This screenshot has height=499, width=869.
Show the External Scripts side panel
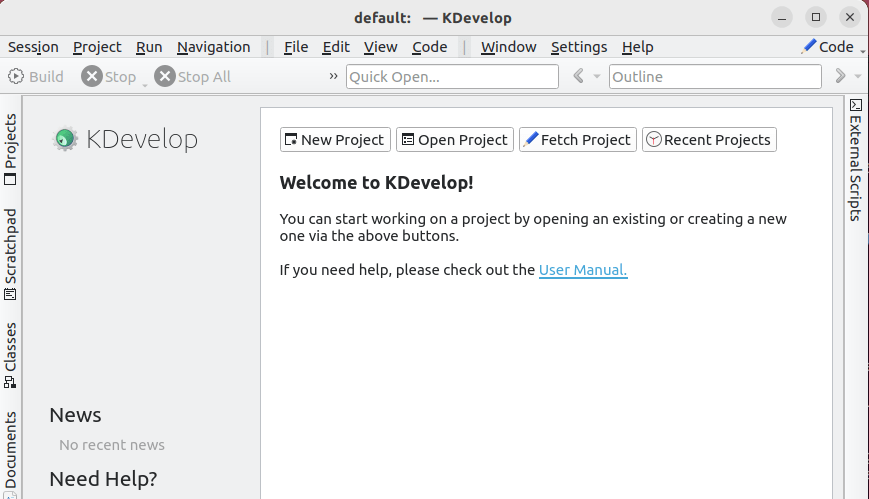(x=856, y=160)
